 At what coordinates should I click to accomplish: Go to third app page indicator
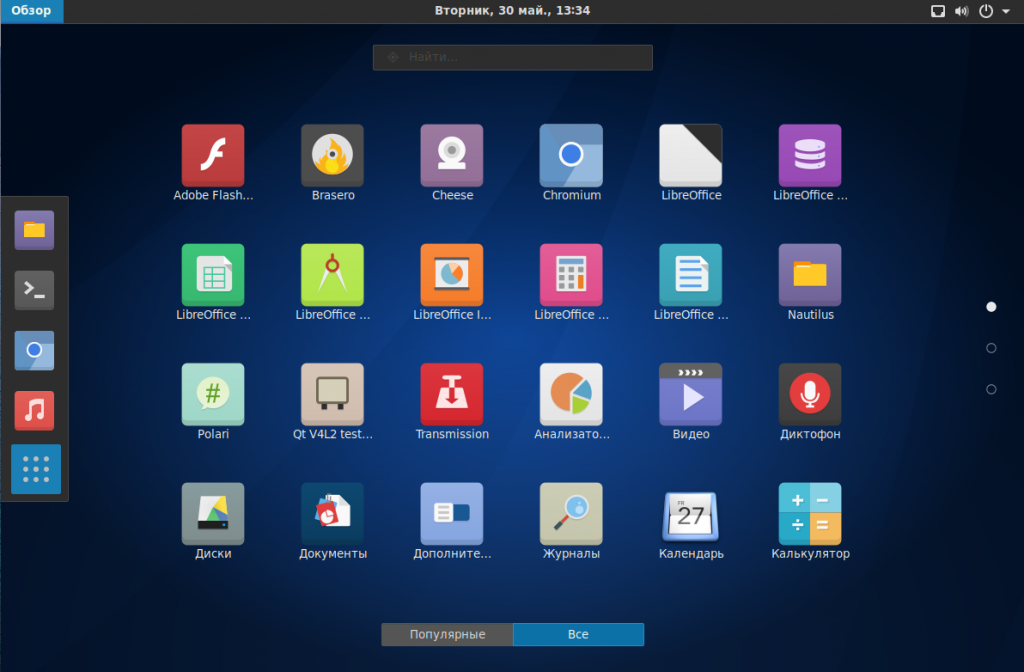click(991, 389)
